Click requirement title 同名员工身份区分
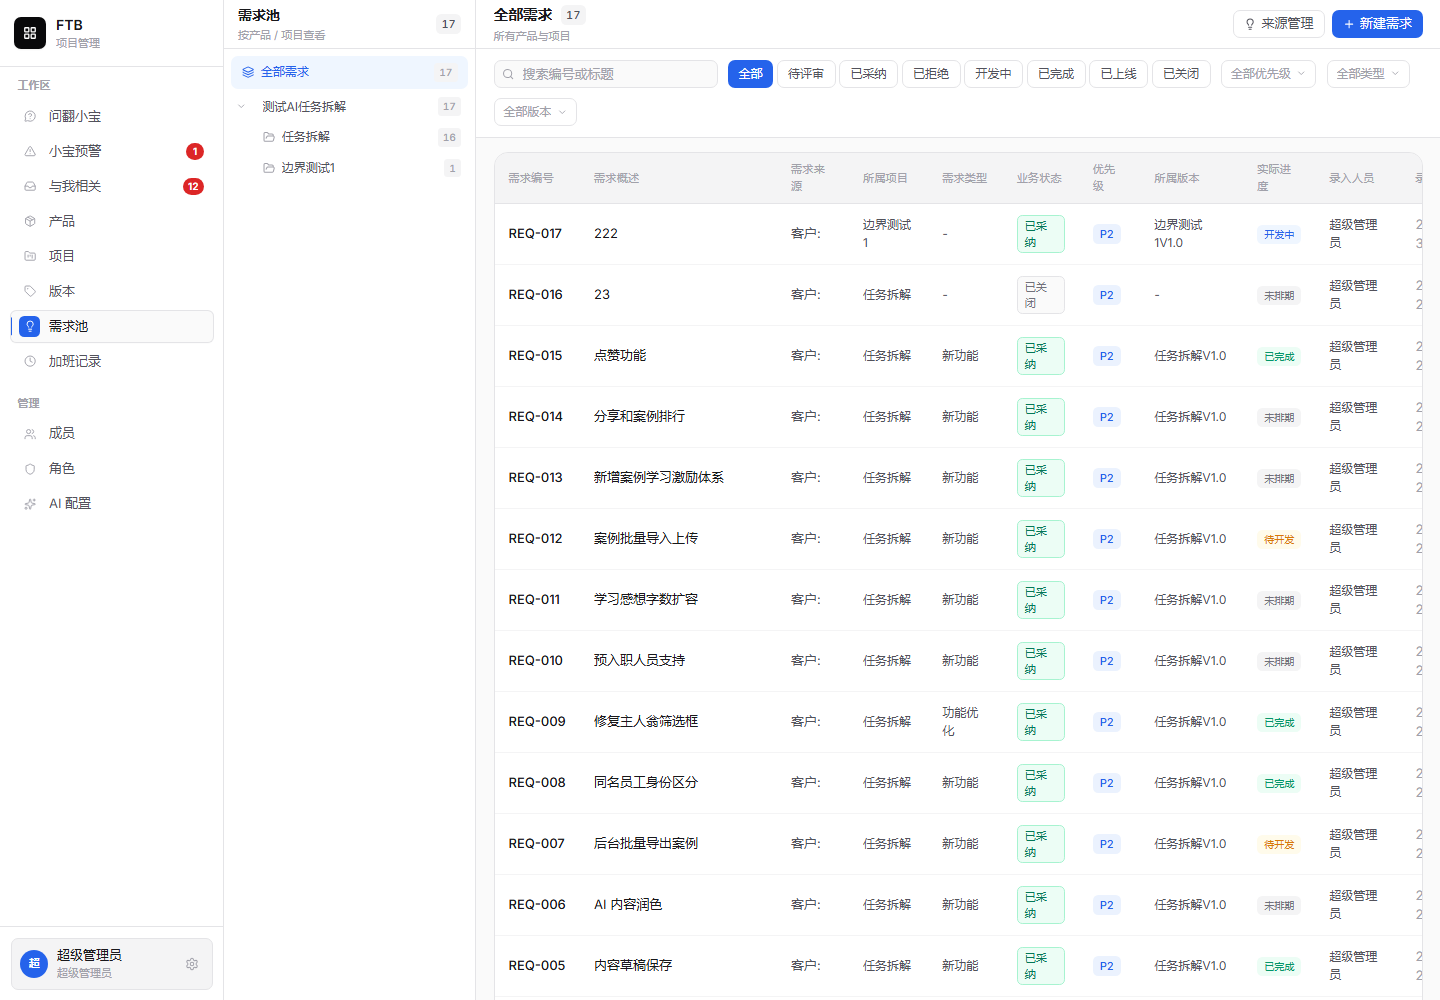1440x1000 pixels. (646, 783)
